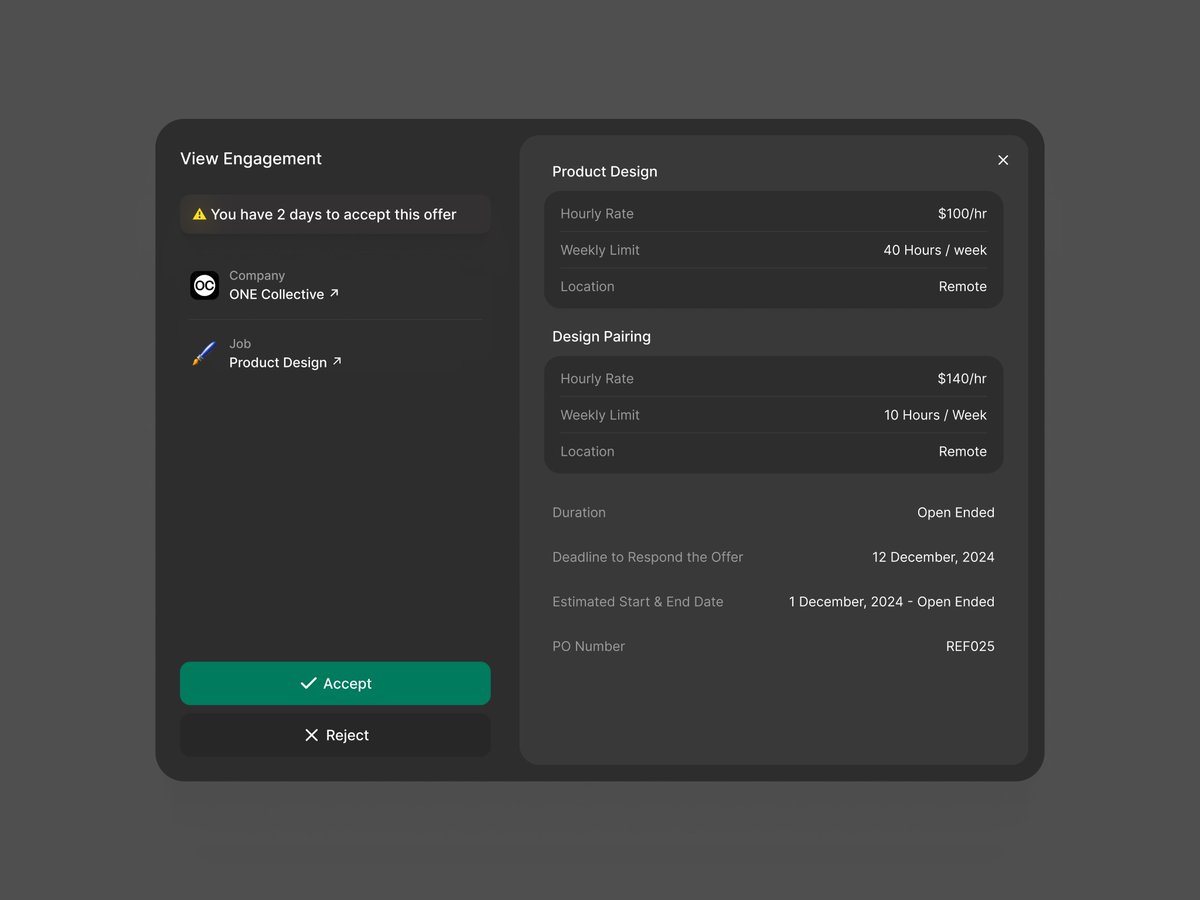
Task: Click the ONE Collective company logo
Action: coord(205,285)
